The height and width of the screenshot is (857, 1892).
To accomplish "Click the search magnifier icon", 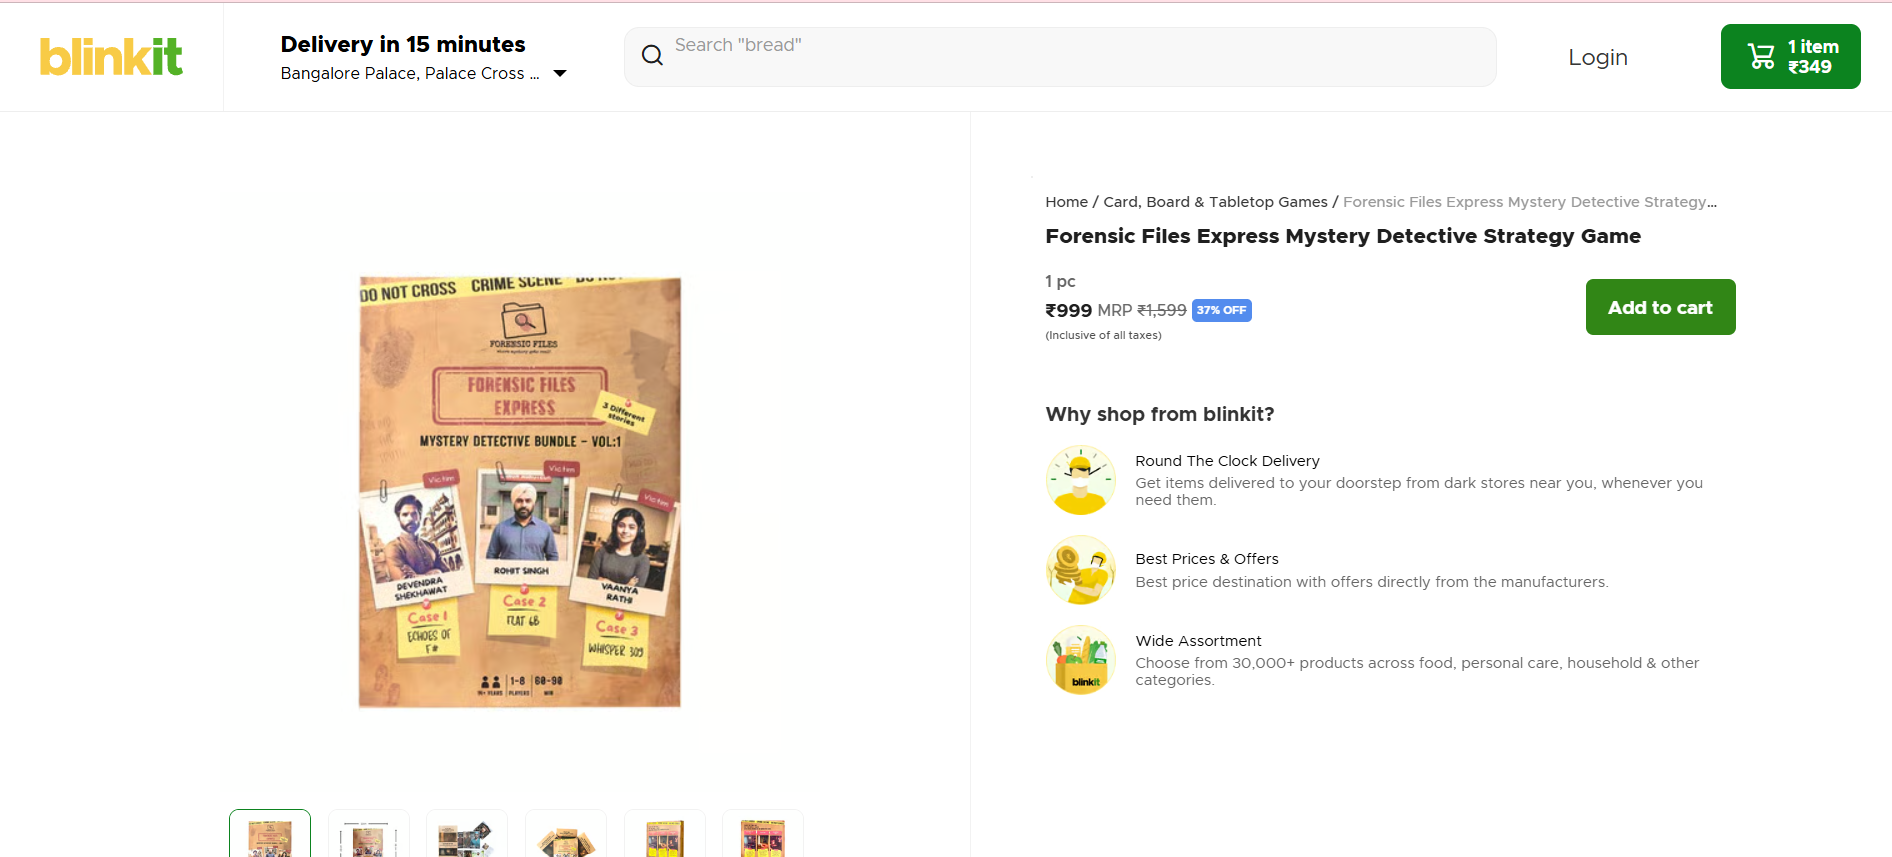I will tap(652, 56).
